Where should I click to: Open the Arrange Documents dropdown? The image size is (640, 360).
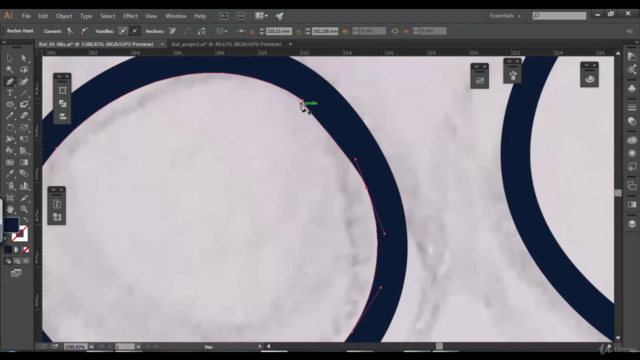261,16
